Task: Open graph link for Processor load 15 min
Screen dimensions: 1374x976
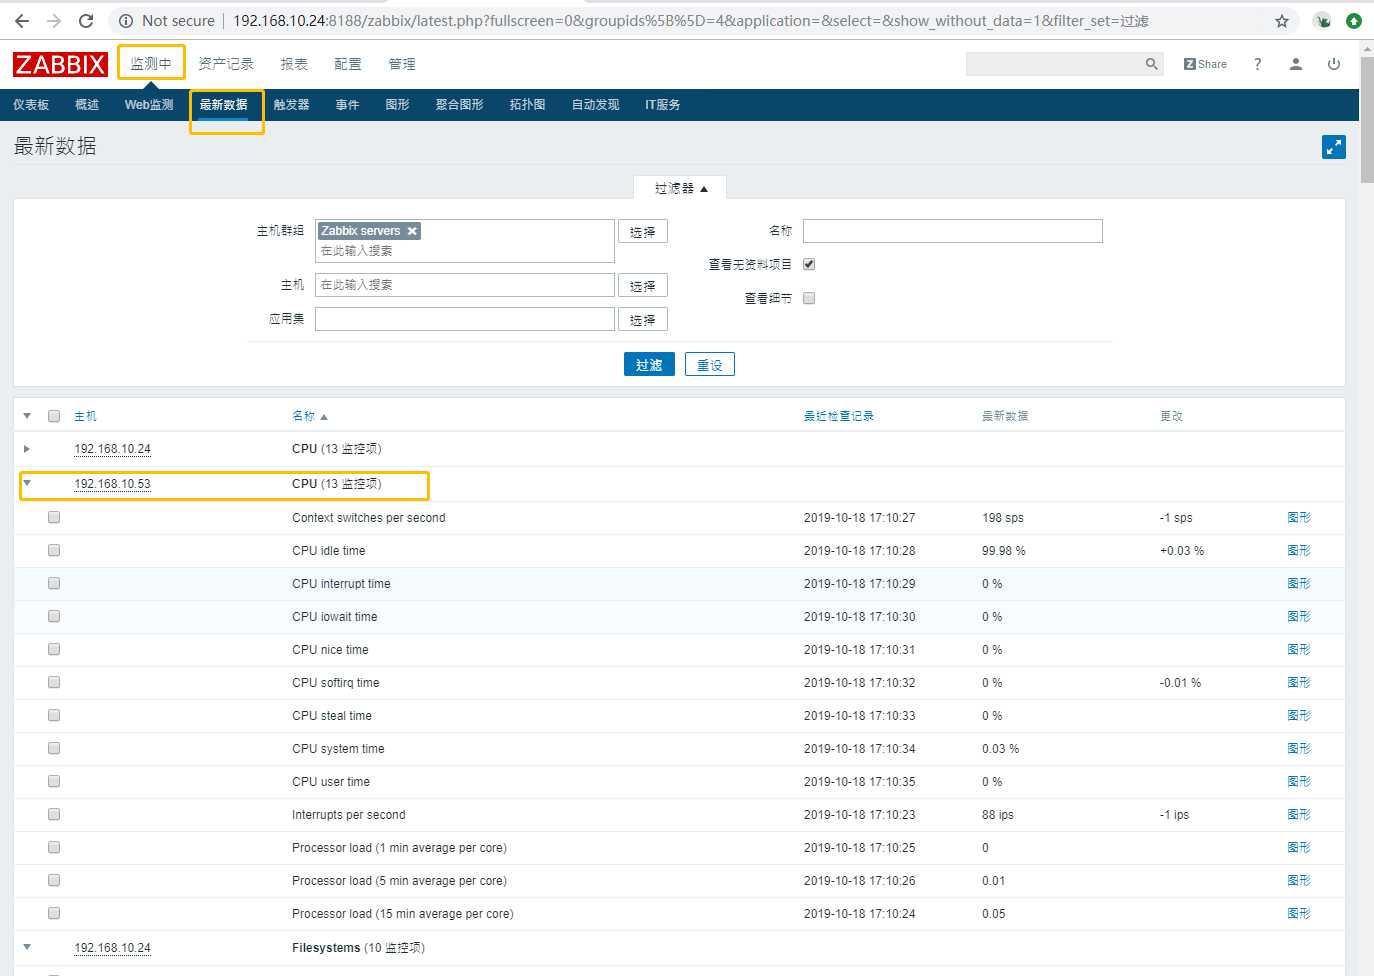Action: [1299, 913]
